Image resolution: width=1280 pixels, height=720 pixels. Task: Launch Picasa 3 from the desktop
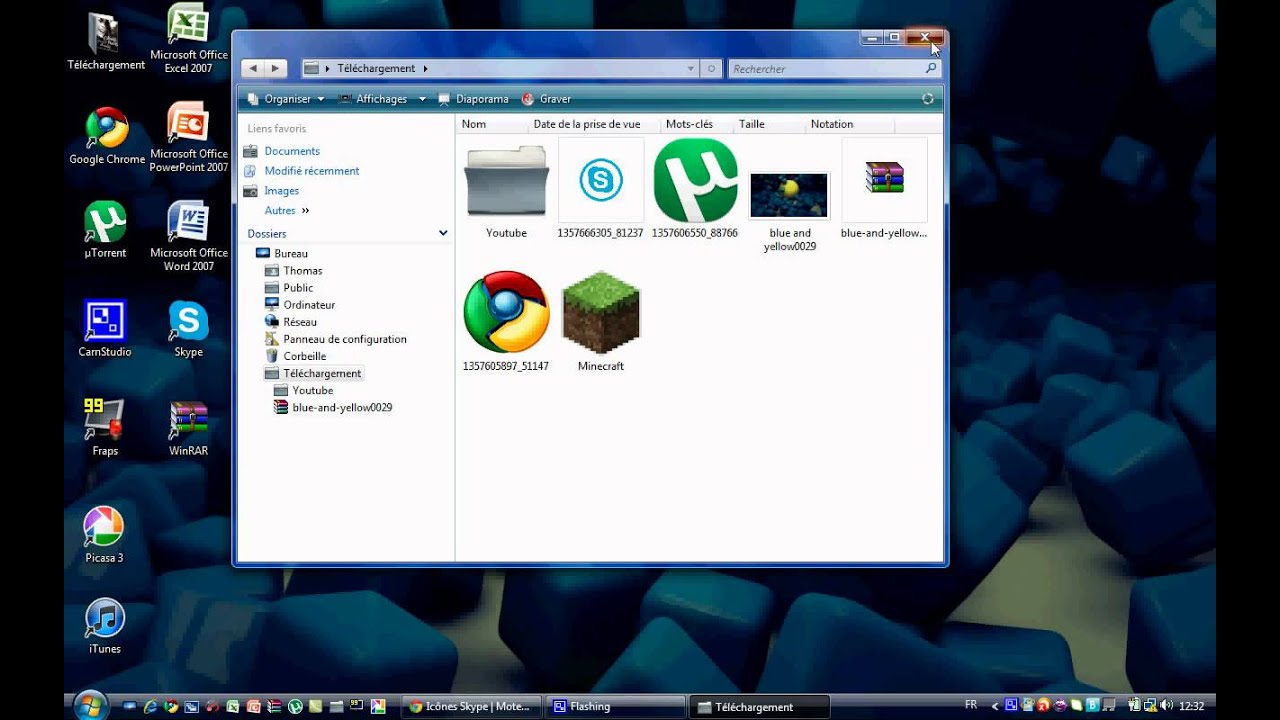pyautogui.click(x=104, y=535)
